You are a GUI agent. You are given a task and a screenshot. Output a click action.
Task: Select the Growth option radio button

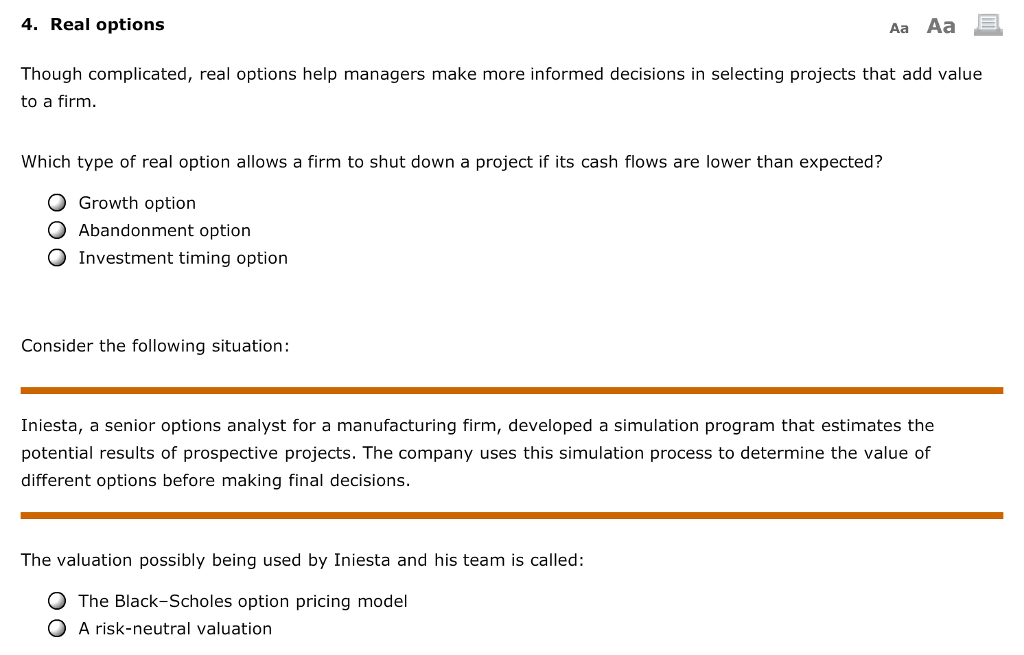pyautogui.click(x=57, y=202)
